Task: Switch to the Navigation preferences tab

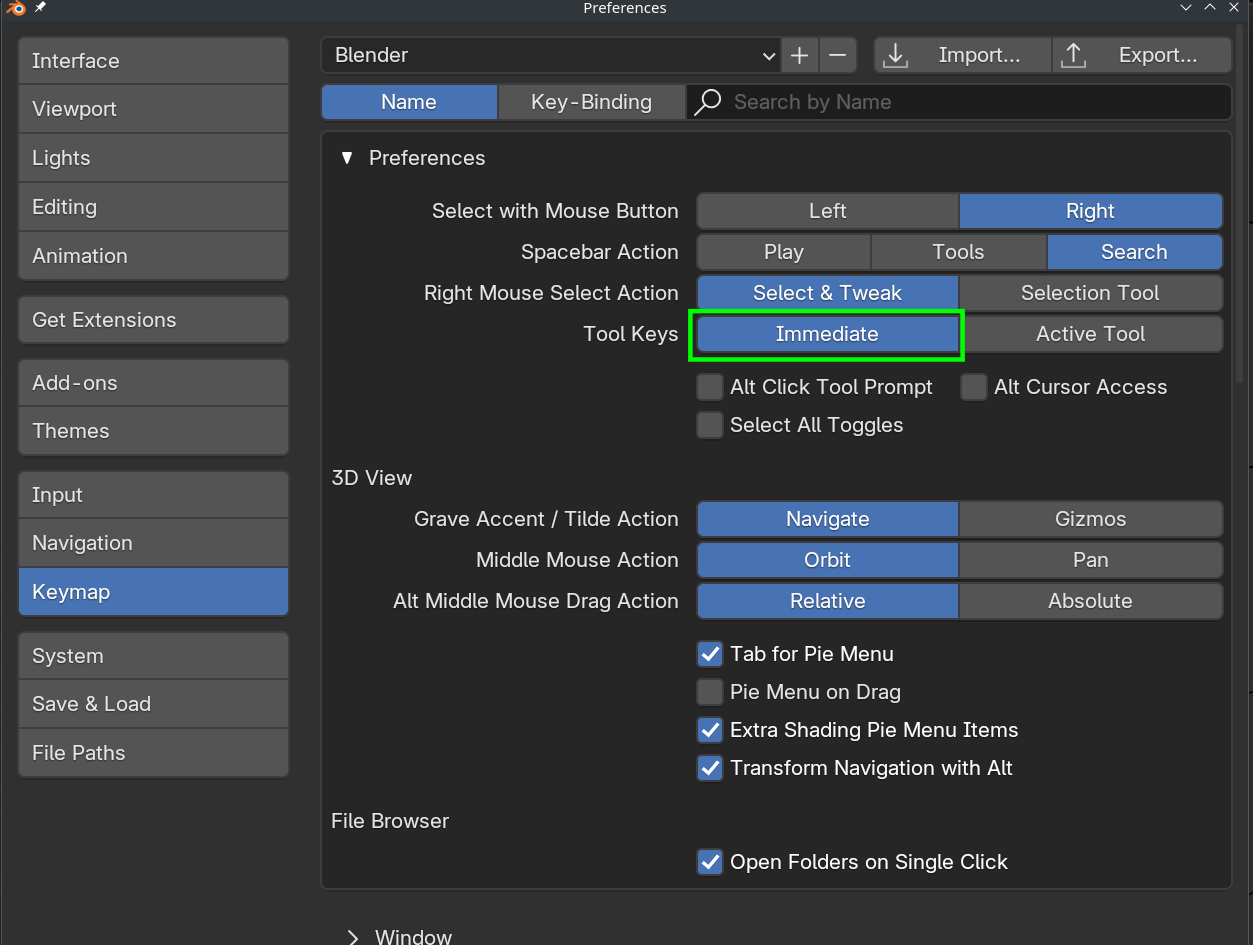Action: 153,543
